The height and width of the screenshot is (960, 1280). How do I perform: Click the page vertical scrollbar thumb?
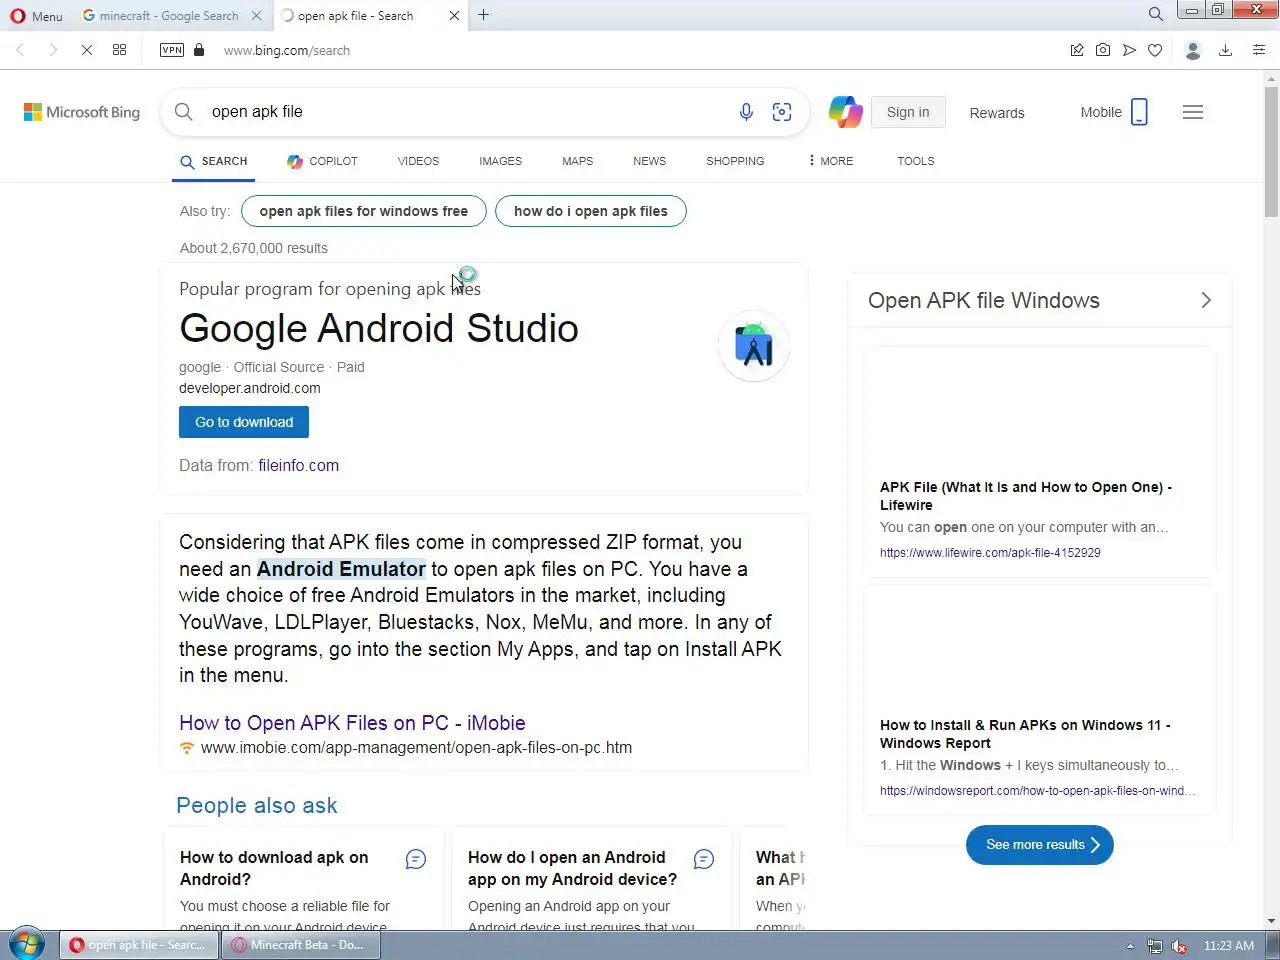[x=1271, y=152]
